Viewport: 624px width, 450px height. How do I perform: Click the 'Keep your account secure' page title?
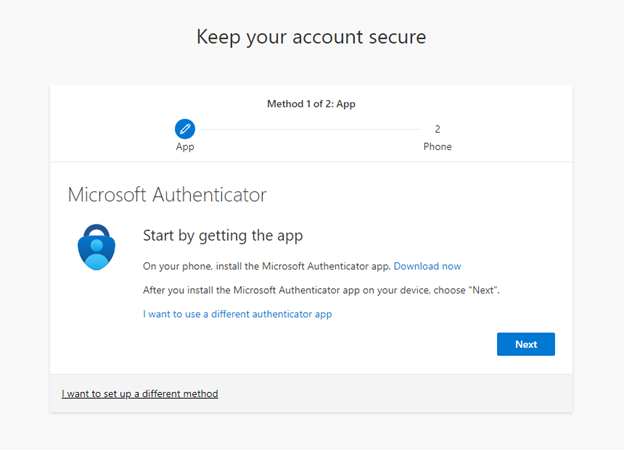(x=311, y=37)
